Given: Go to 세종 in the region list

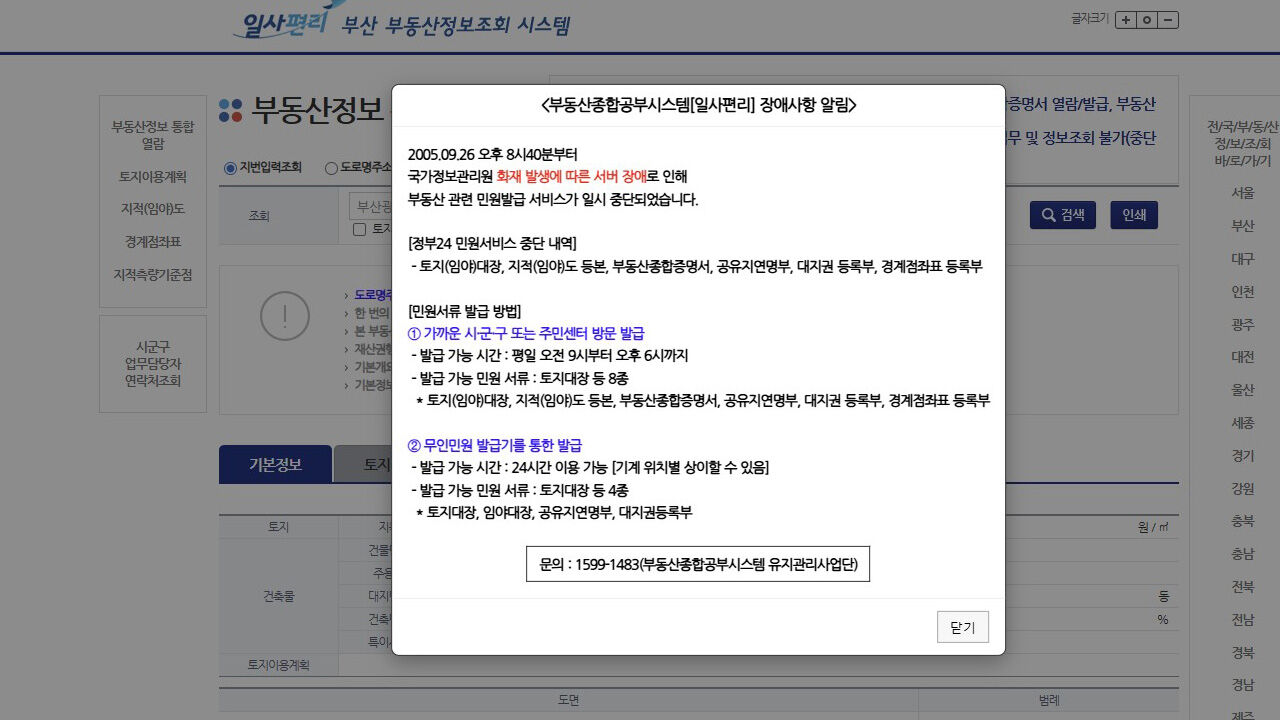Looking at the screenshot, I should coord(1243,423).
